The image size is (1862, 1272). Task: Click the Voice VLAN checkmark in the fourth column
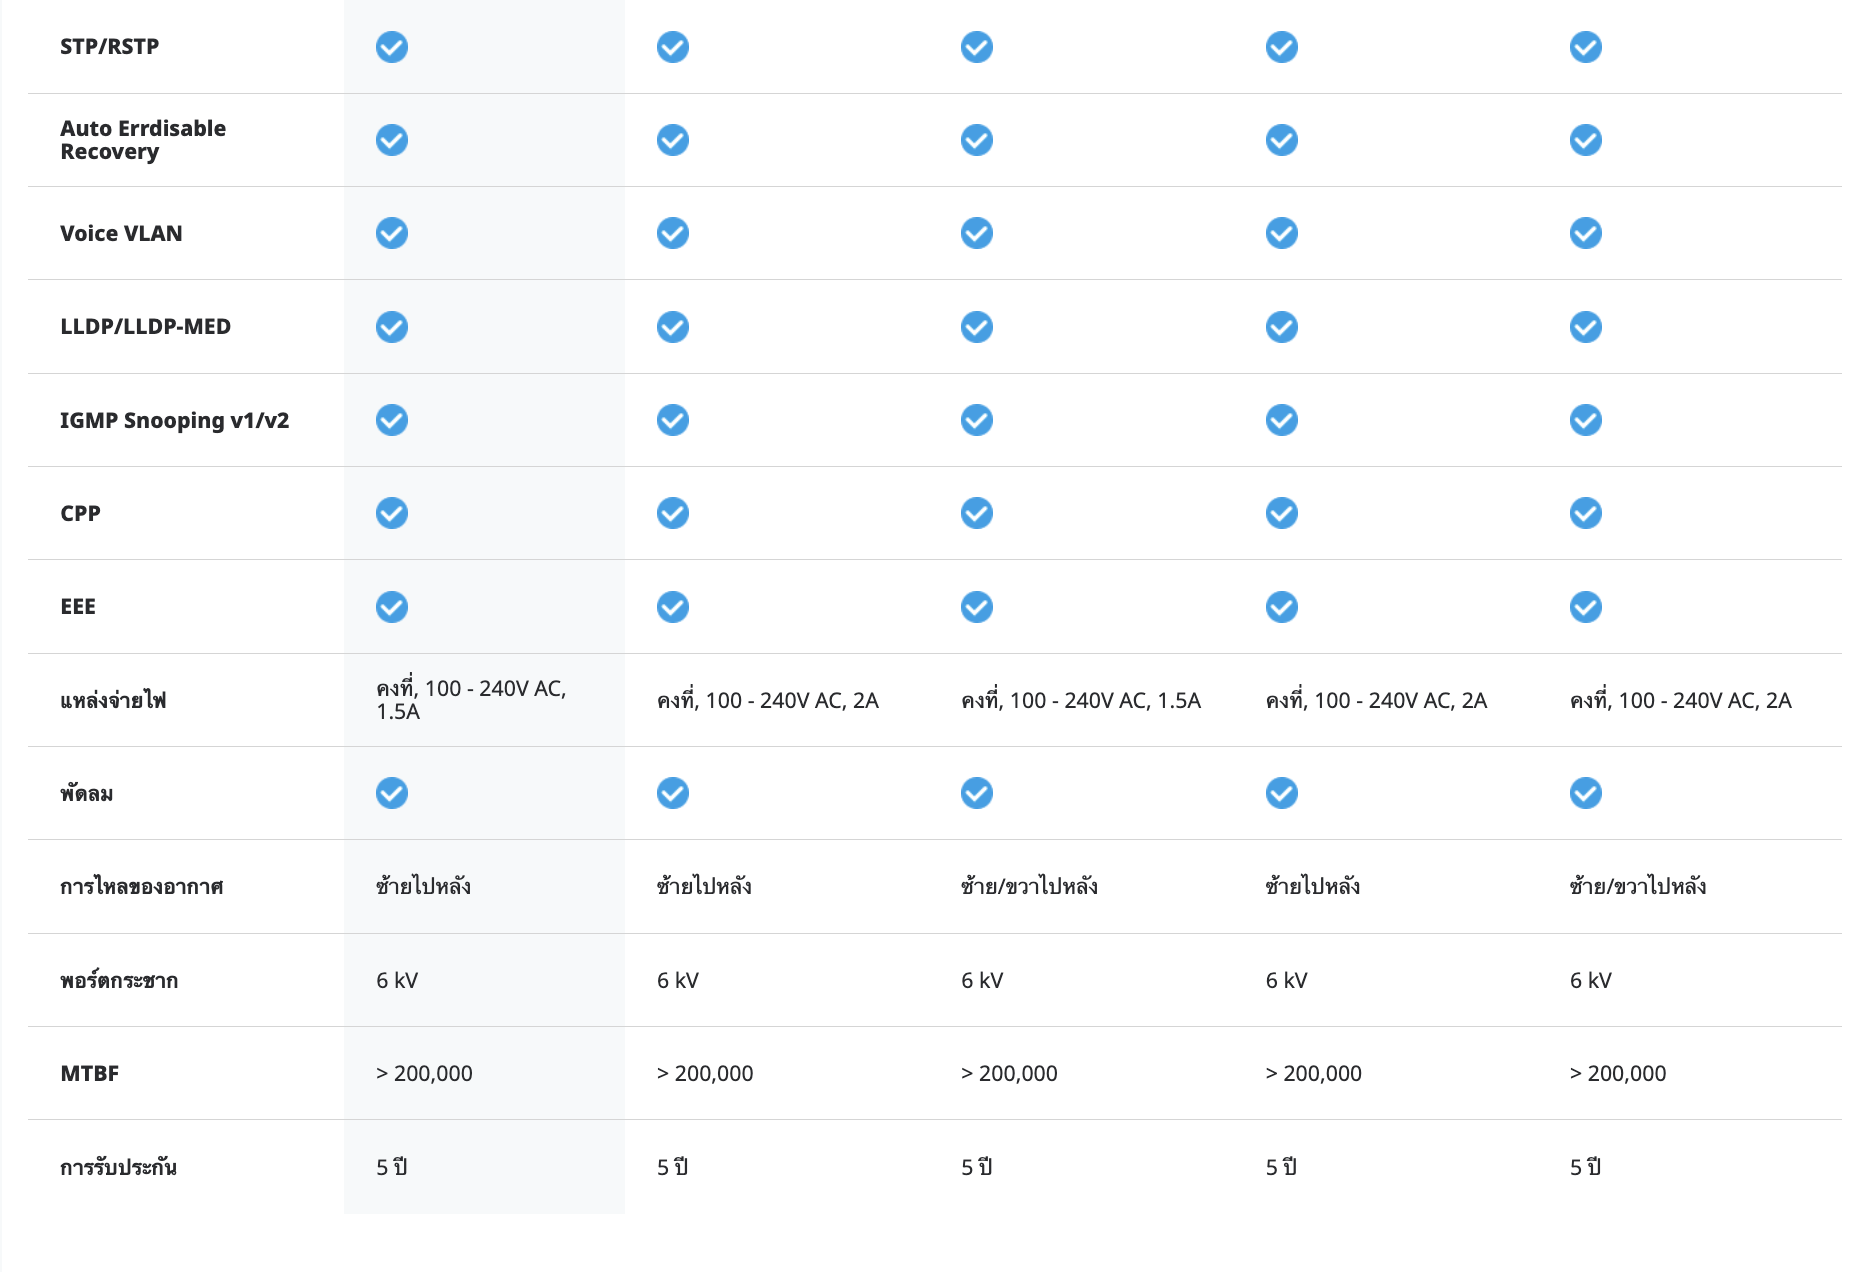pyautogui.click(x=1281, y=233)
